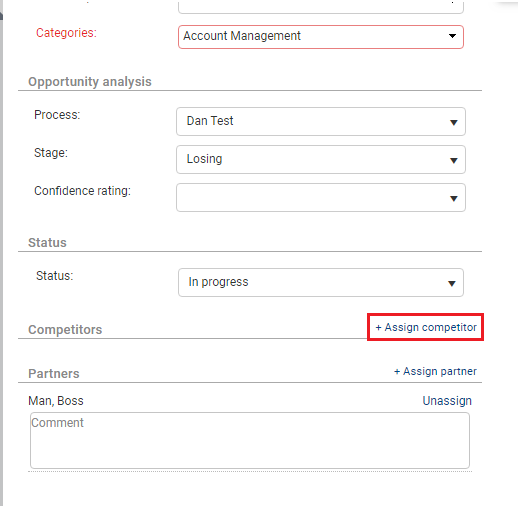Viewport: 518px width, 506px height.
Task: Click into the partner Comment text box
Action: 250,440
